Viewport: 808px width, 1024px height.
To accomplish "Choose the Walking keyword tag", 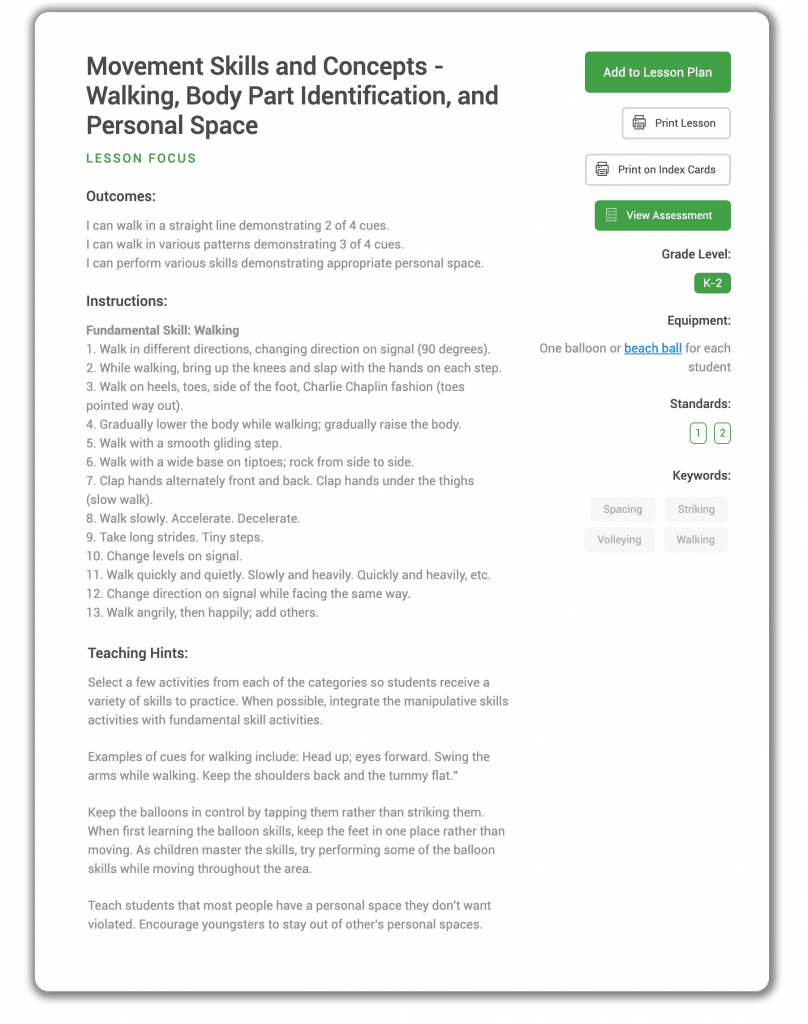I will tap(695, 539).
